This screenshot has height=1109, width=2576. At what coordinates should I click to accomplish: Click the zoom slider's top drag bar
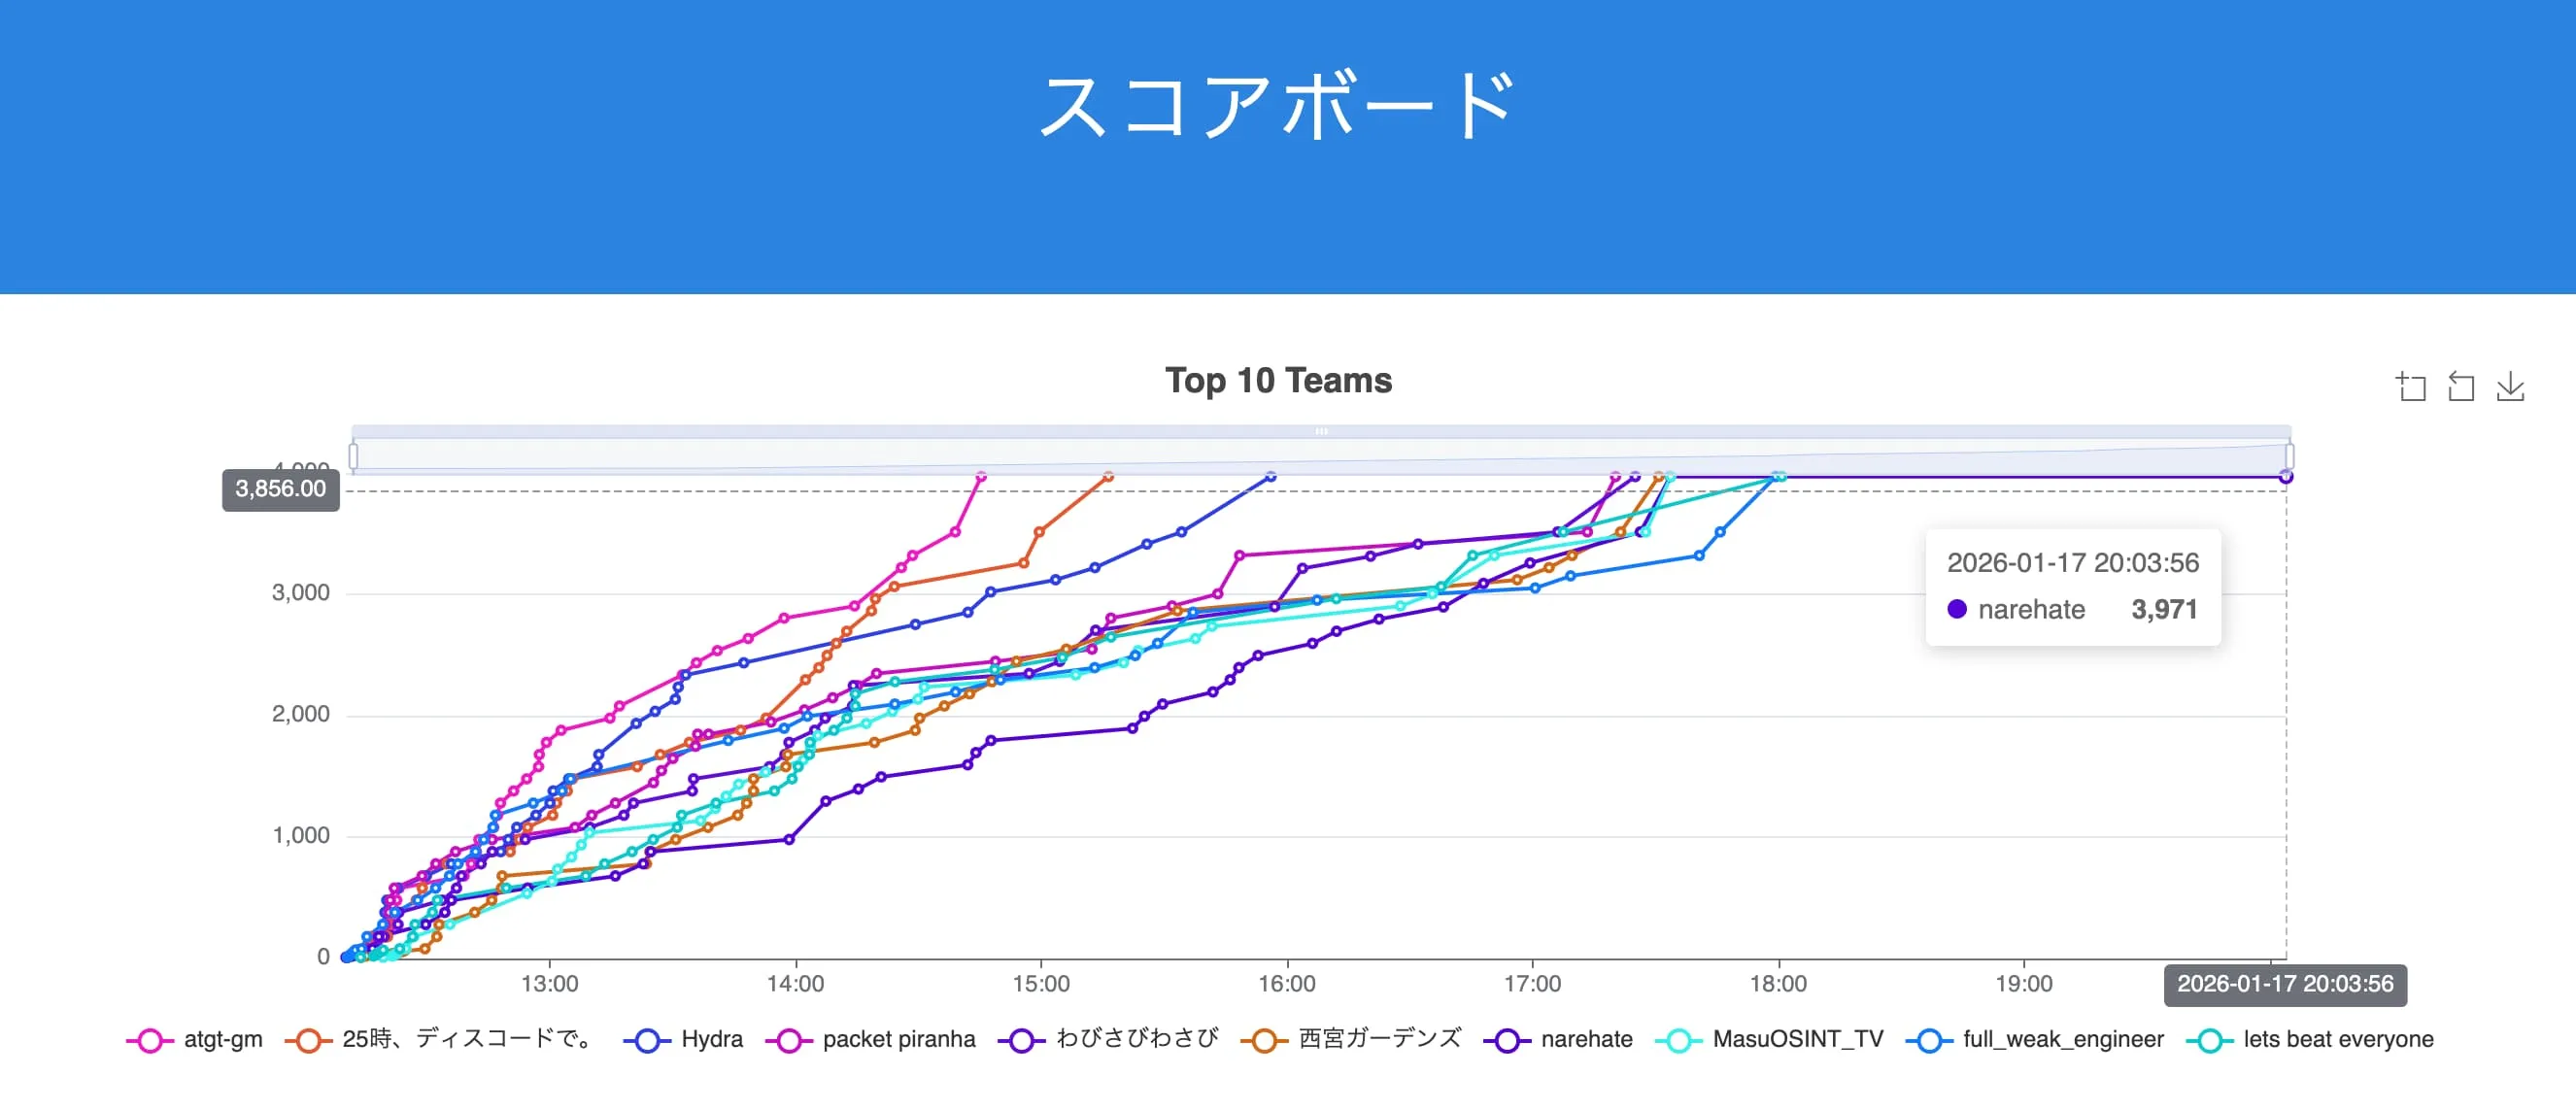1321,432
